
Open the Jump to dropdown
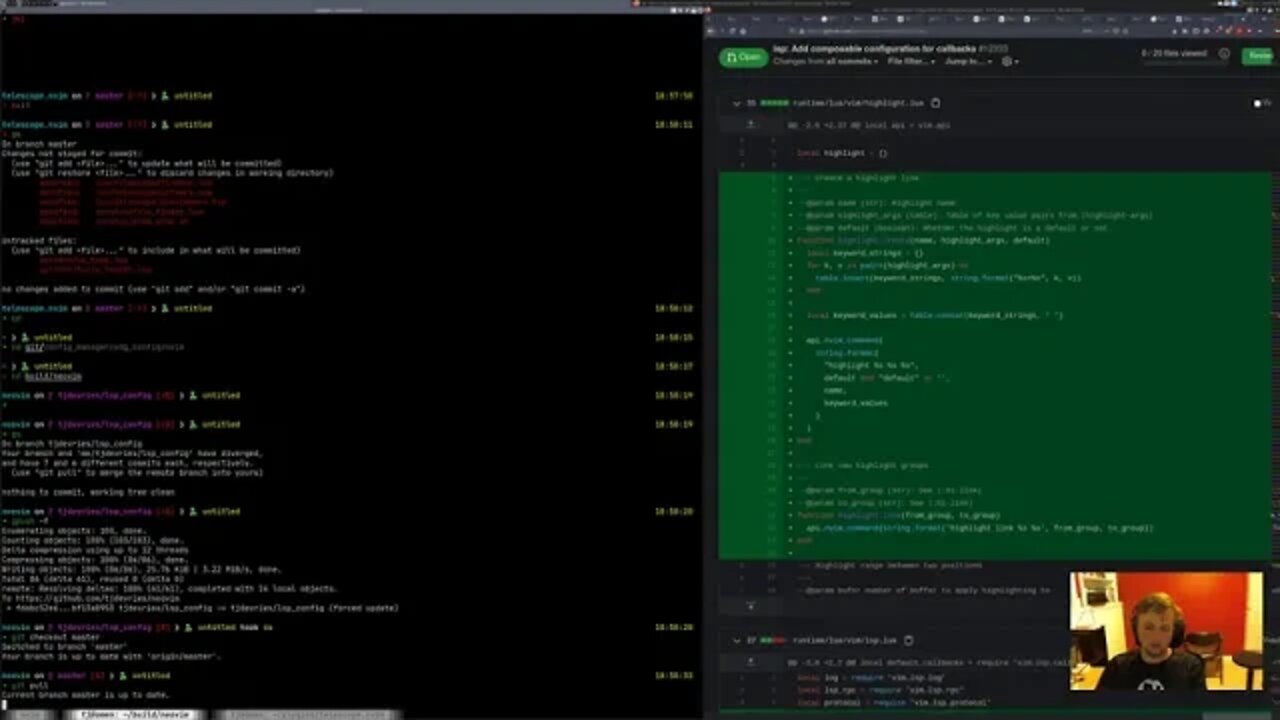(968, 62)
